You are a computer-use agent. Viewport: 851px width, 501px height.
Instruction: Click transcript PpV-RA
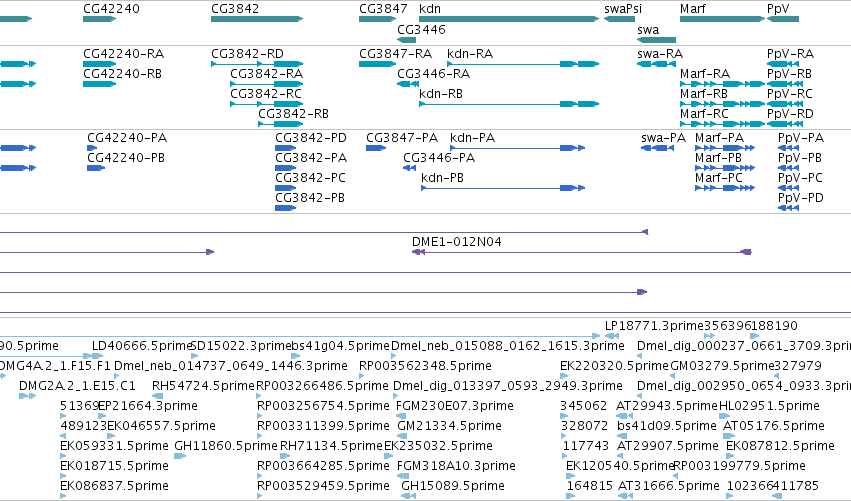785,64
